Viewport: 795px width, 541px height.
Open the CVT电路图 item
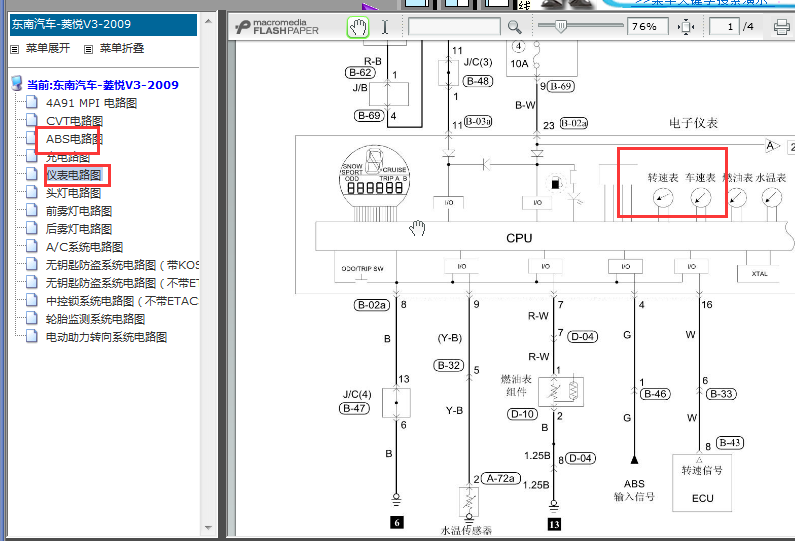pos(75,121)
